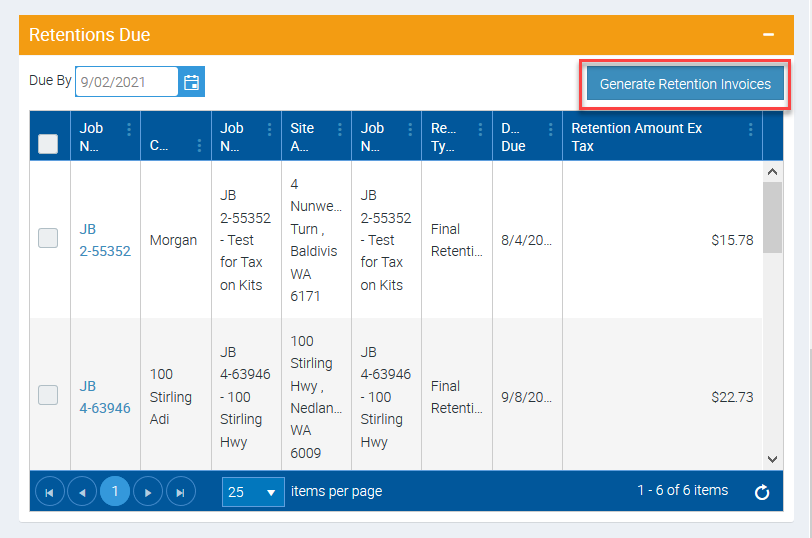
Task: Check the JB 4-63946 row checkbox
Action: pos(48,395)
